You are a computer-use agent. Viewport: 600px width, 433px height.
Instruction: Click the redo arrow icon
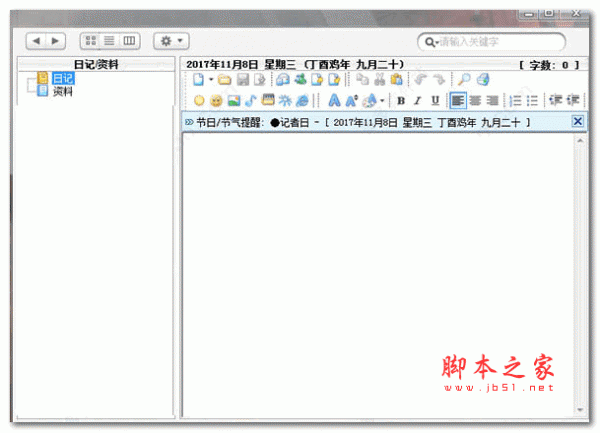439,80
